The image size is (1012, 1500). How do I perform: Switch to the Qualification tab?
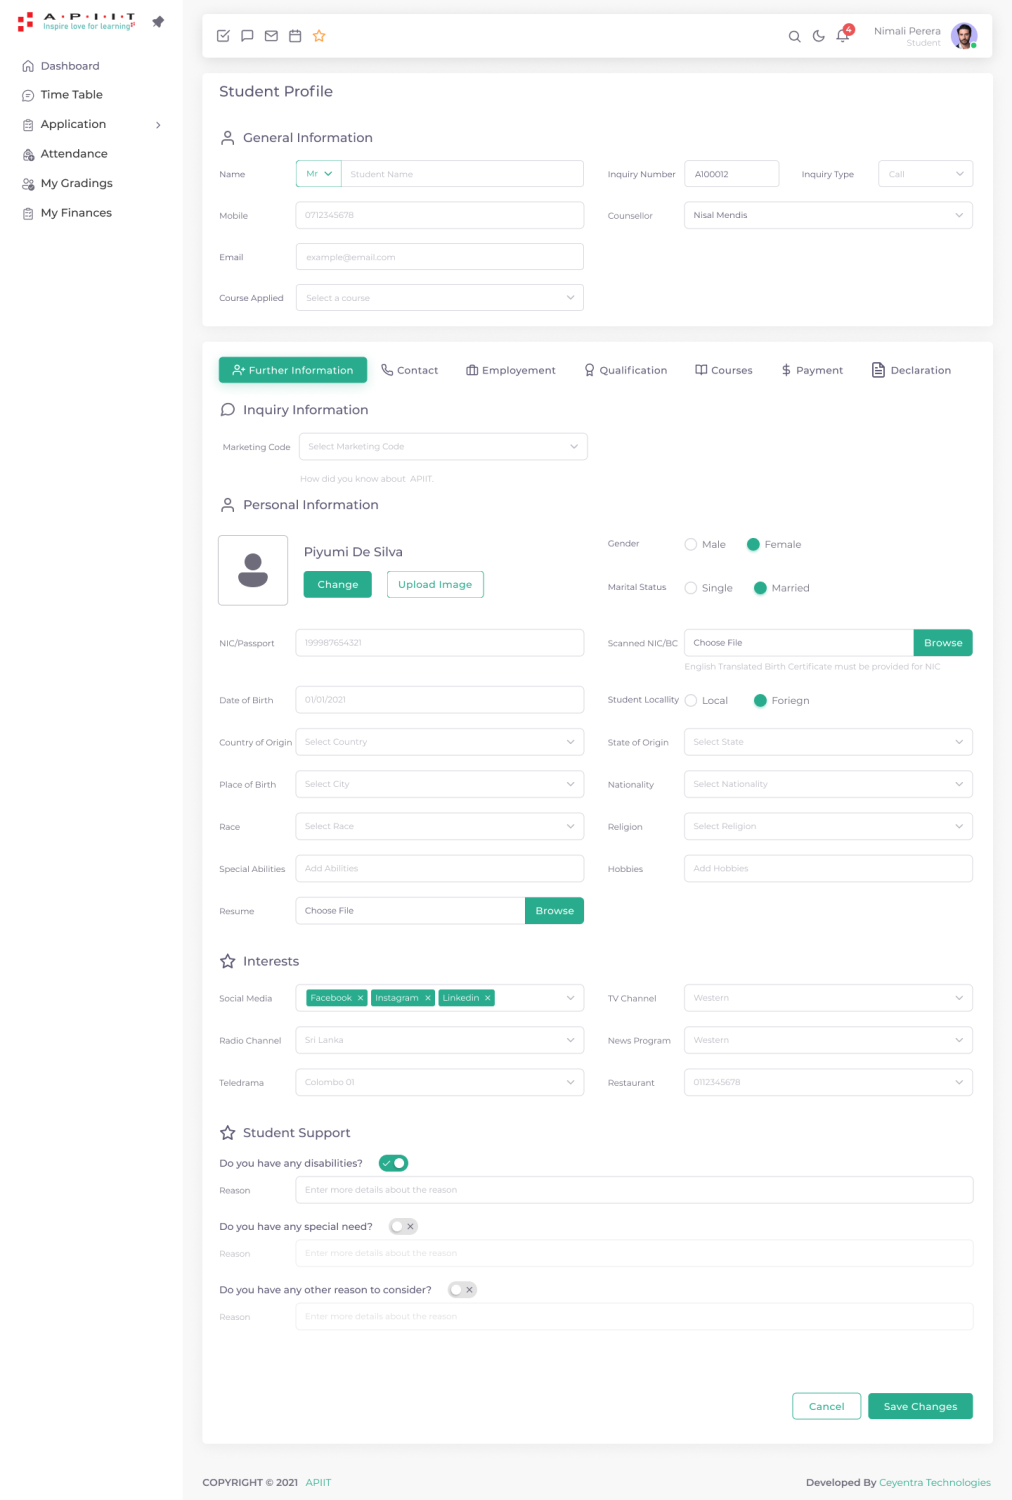point(626,370)
